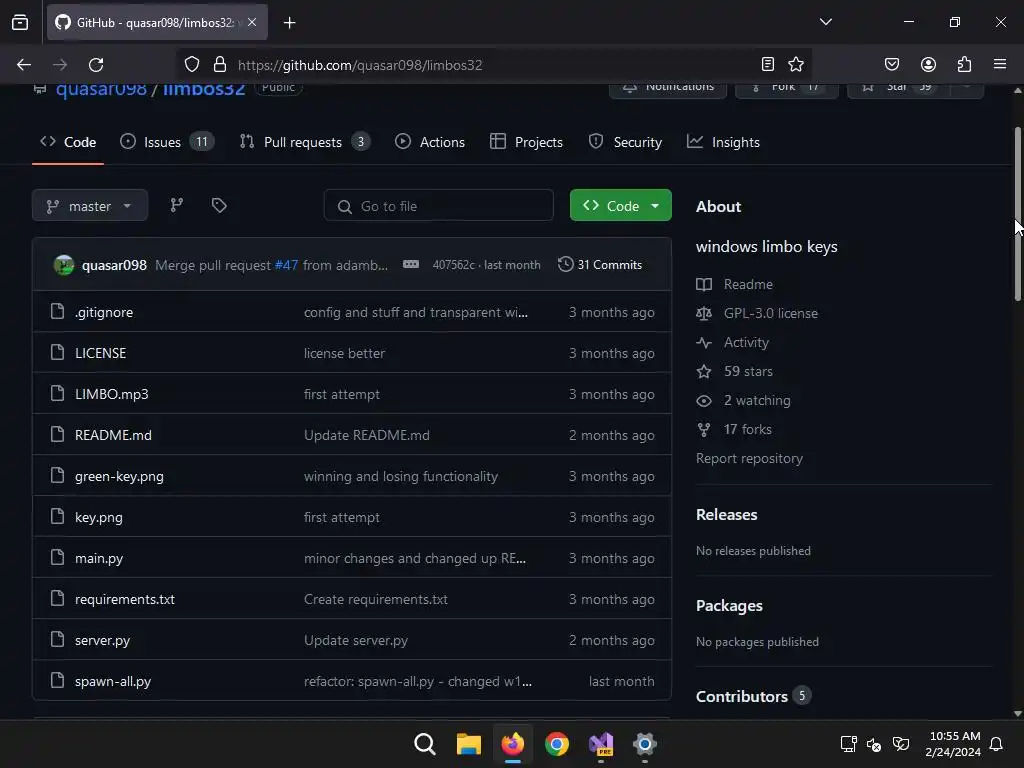Open the 31 Commits history link
The height and width of the screenshot is (768, 1024).
click(600, 264)
